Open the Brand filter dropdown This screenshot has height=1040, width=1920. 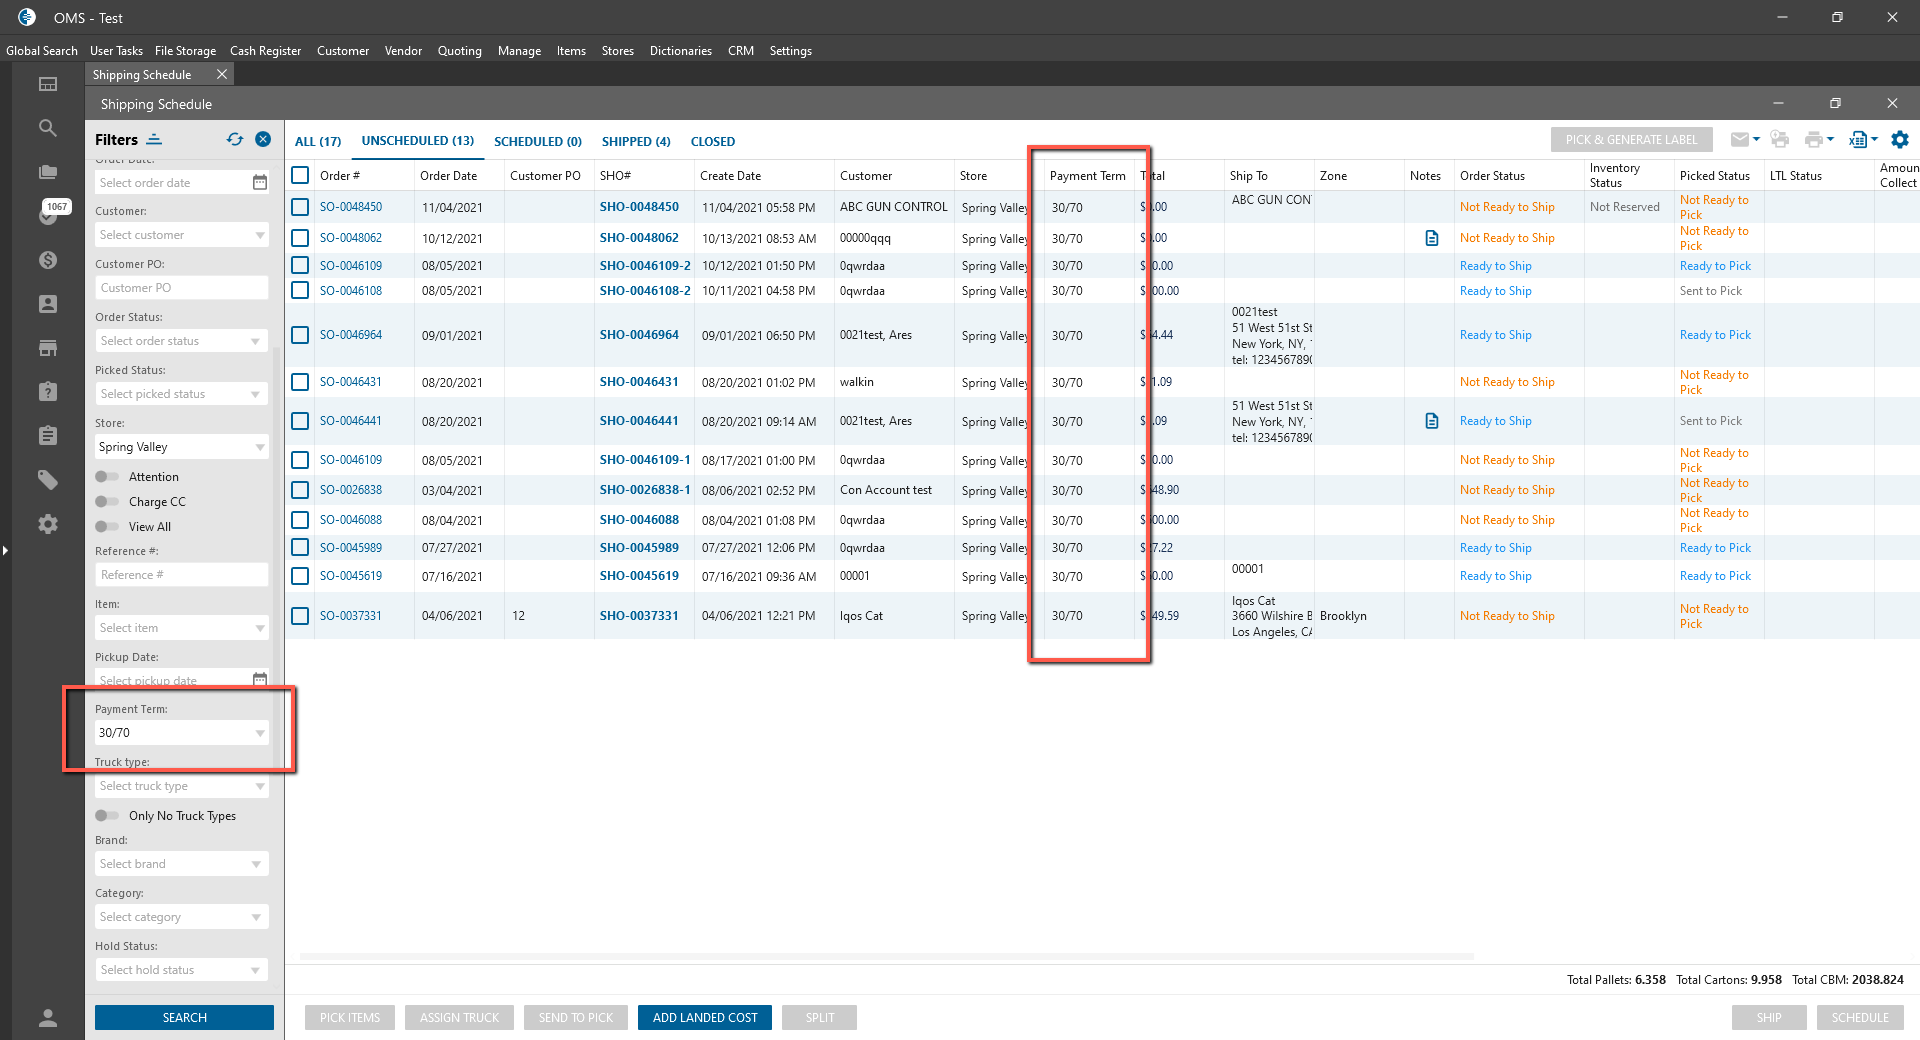point(182,864)
